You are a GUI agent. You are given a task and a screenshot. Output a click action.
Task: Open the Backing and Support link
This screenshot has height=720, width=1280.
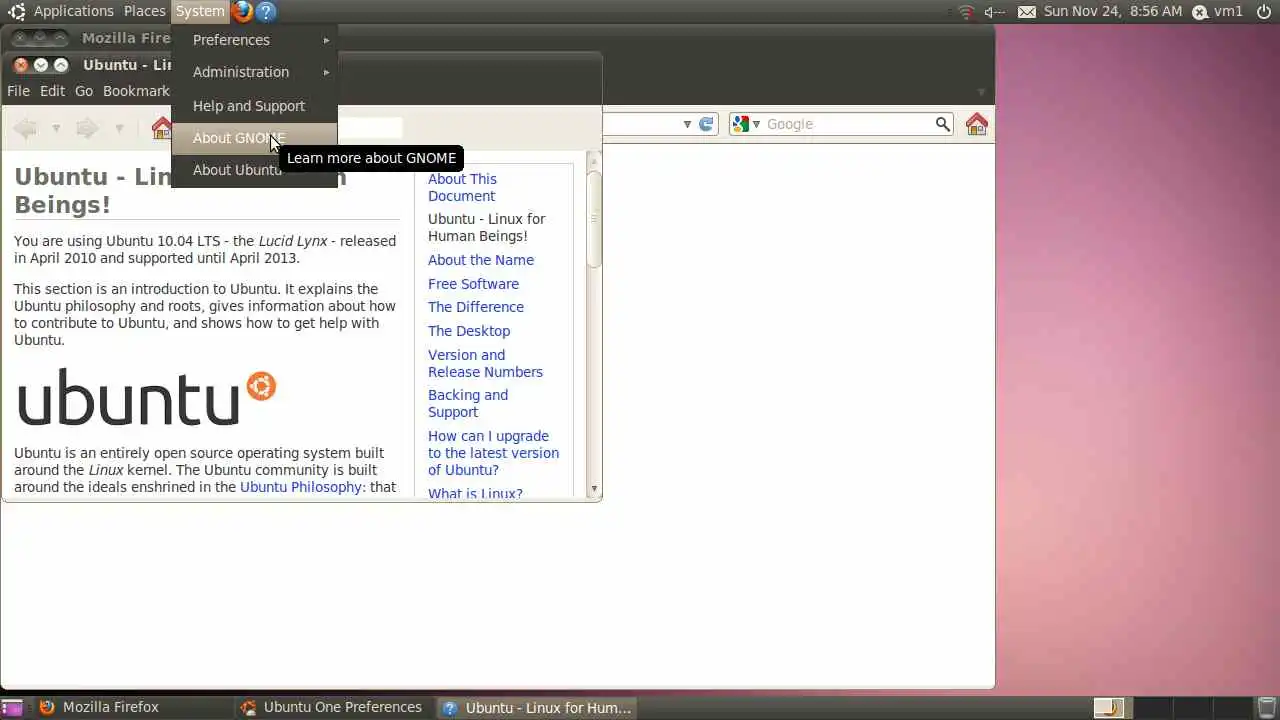(468, 403)
